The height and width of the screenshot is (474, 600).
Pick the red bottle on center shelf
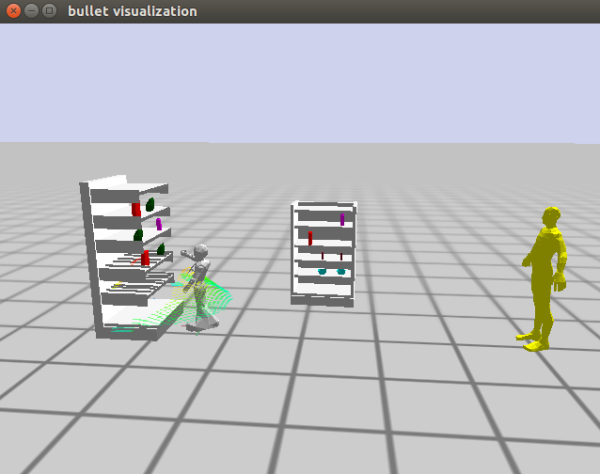pos(310,238)
